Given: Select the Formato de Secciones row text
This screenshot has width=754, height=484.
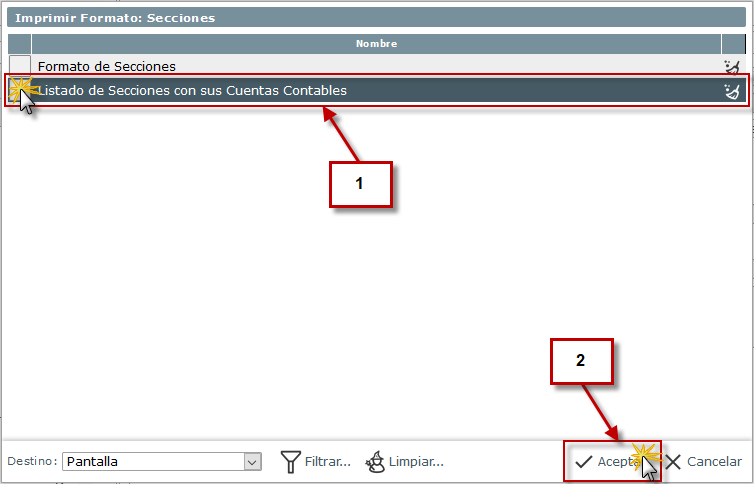Looking at the screenshot, I should [x=107, y=66].
